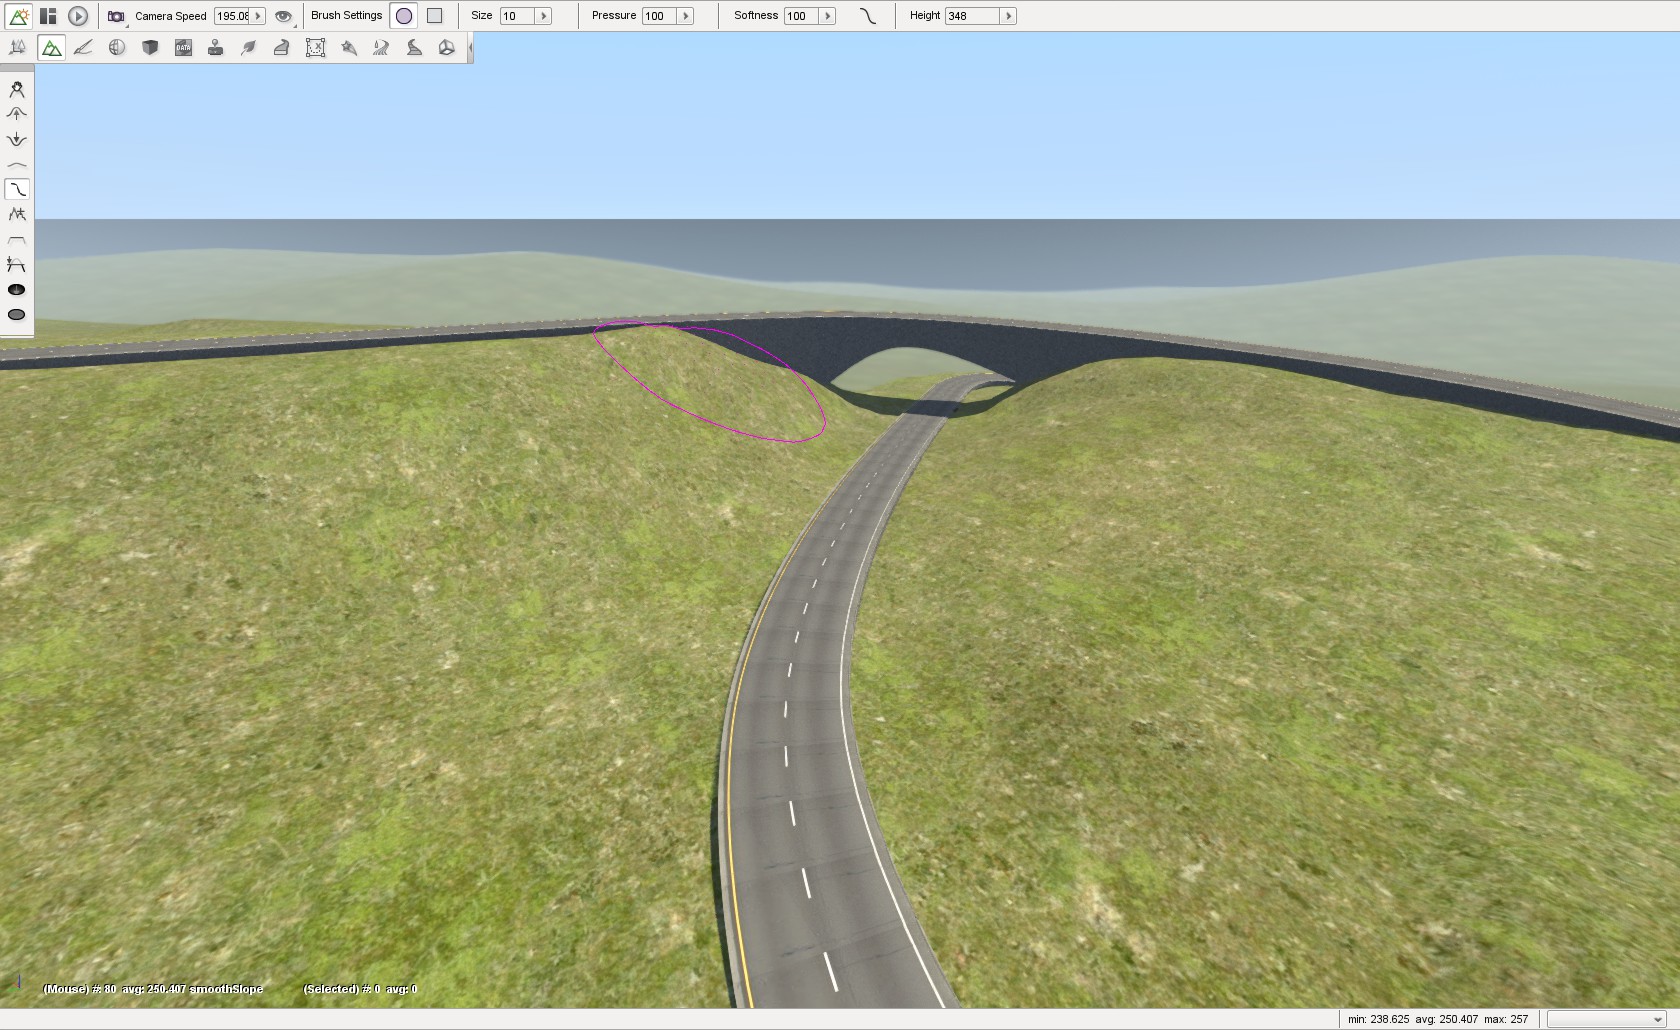The image size is (1680, 1030).
Task: Choose the Paint Noise terrain tool
Action: pos(16,214)
